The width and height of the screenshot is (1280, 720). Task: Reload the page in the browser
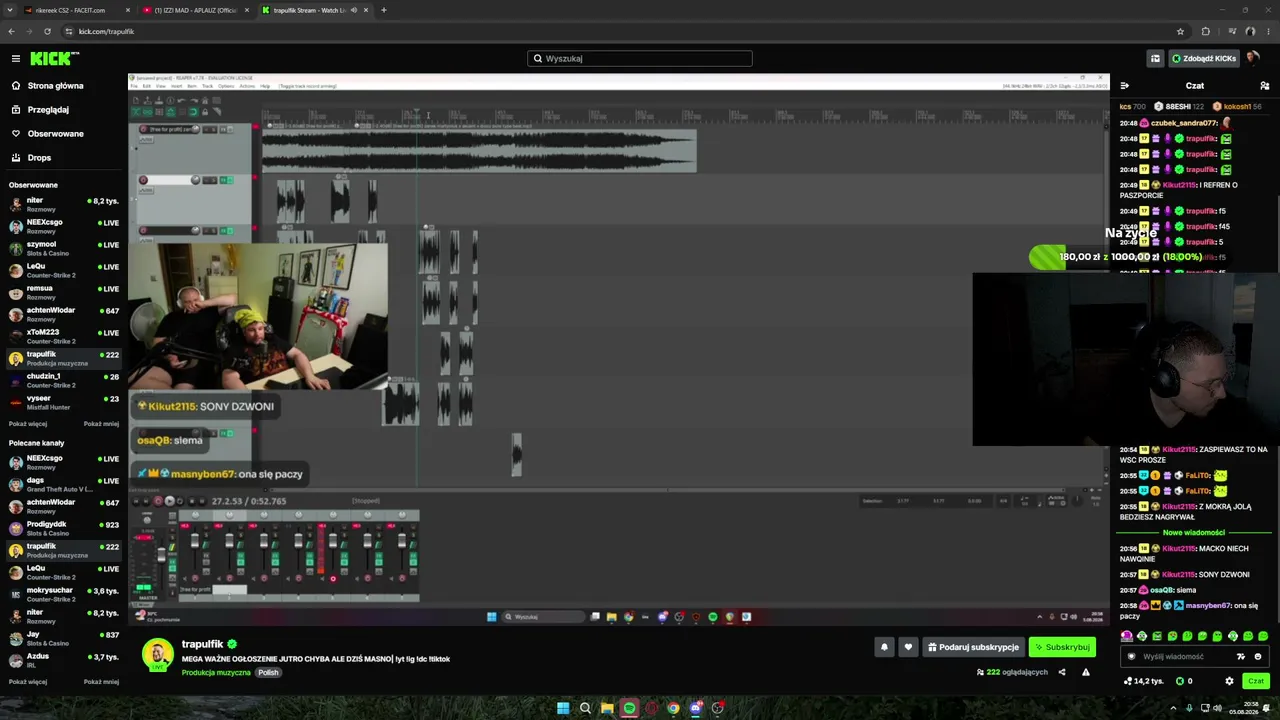(x=46, y=31)
